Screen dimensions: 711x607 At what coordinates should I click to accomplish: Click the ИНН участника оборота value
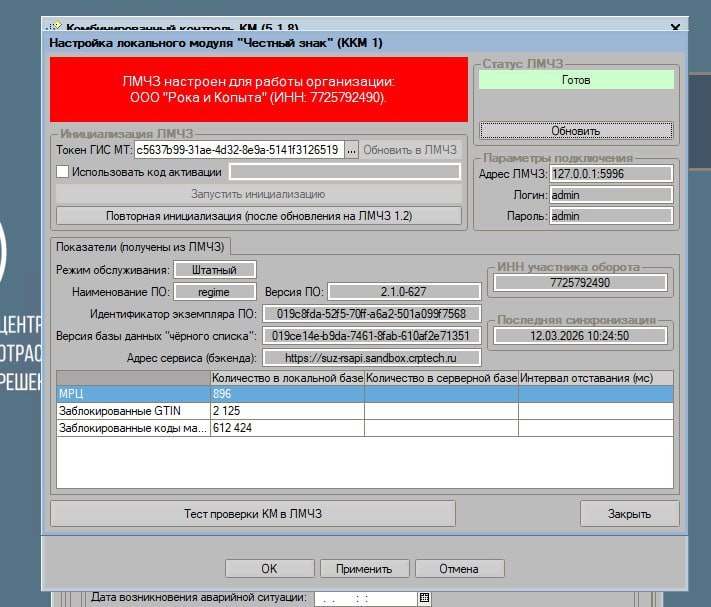click(580, 283)
